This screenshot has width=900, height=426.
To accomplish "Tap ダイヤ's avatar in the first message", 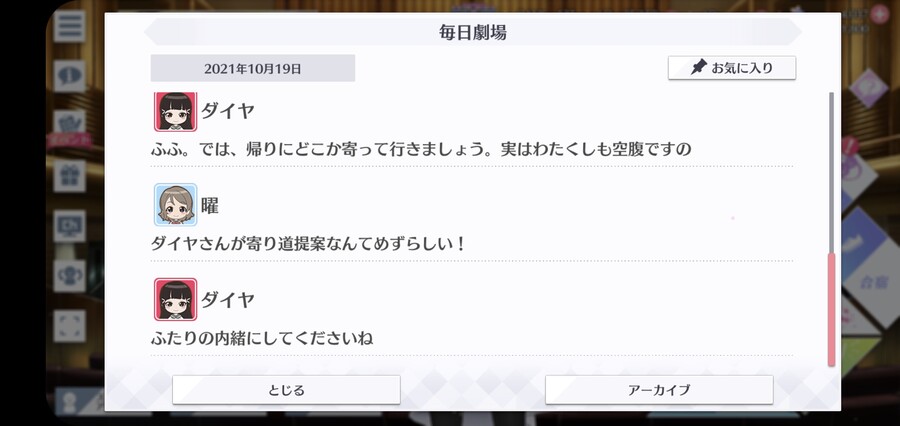I will point(176,111).
